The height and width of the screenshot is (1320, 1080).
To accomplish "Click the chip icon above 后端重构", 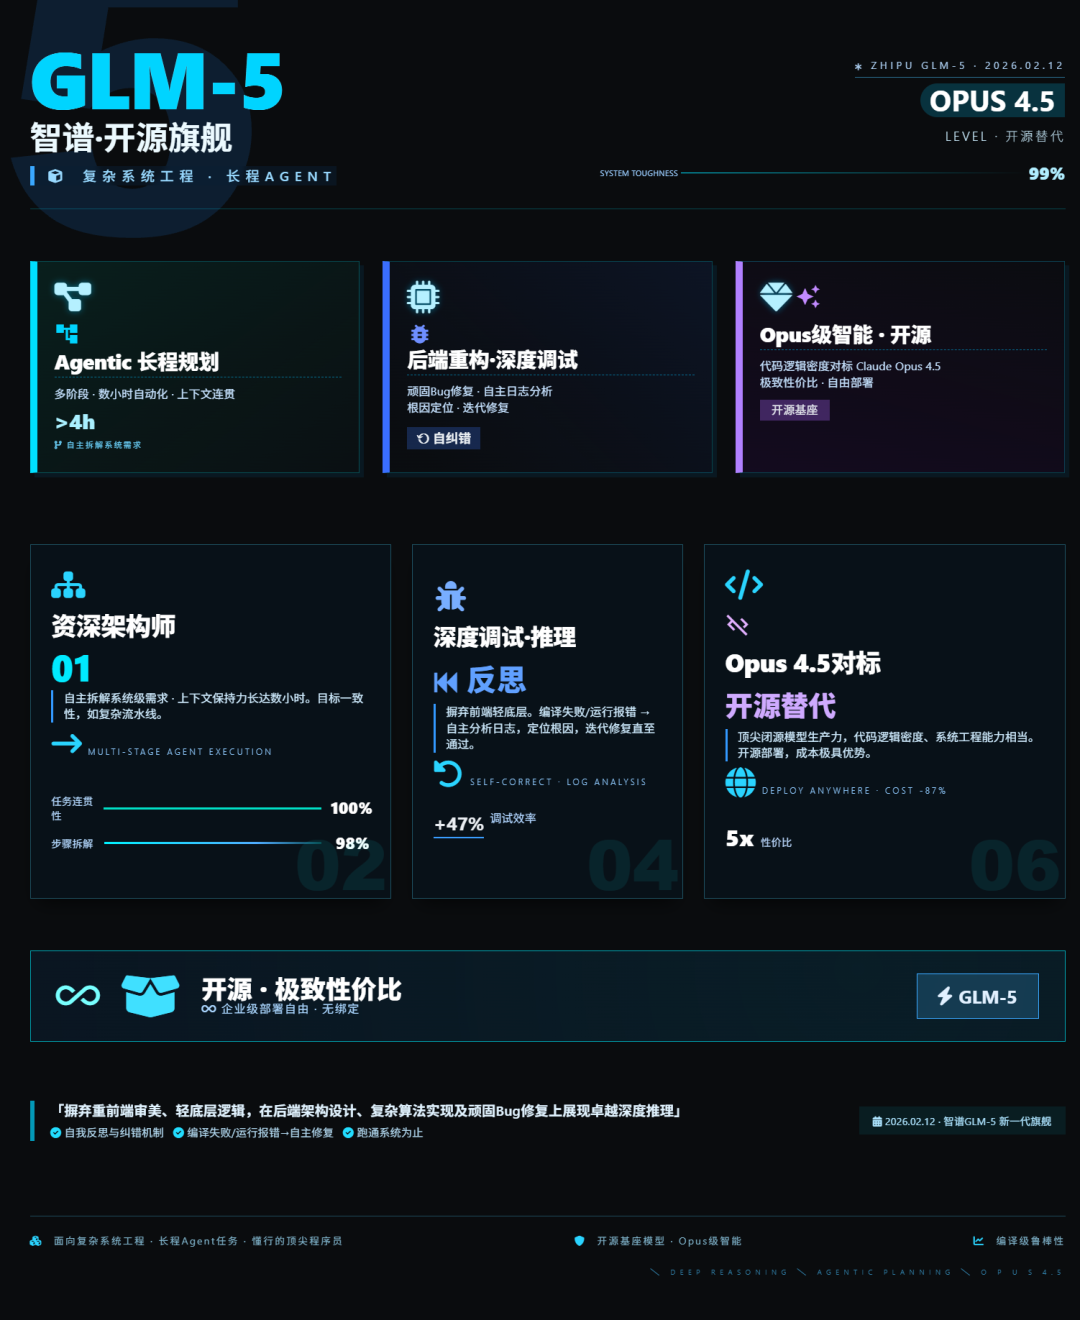I will (423, 297).
